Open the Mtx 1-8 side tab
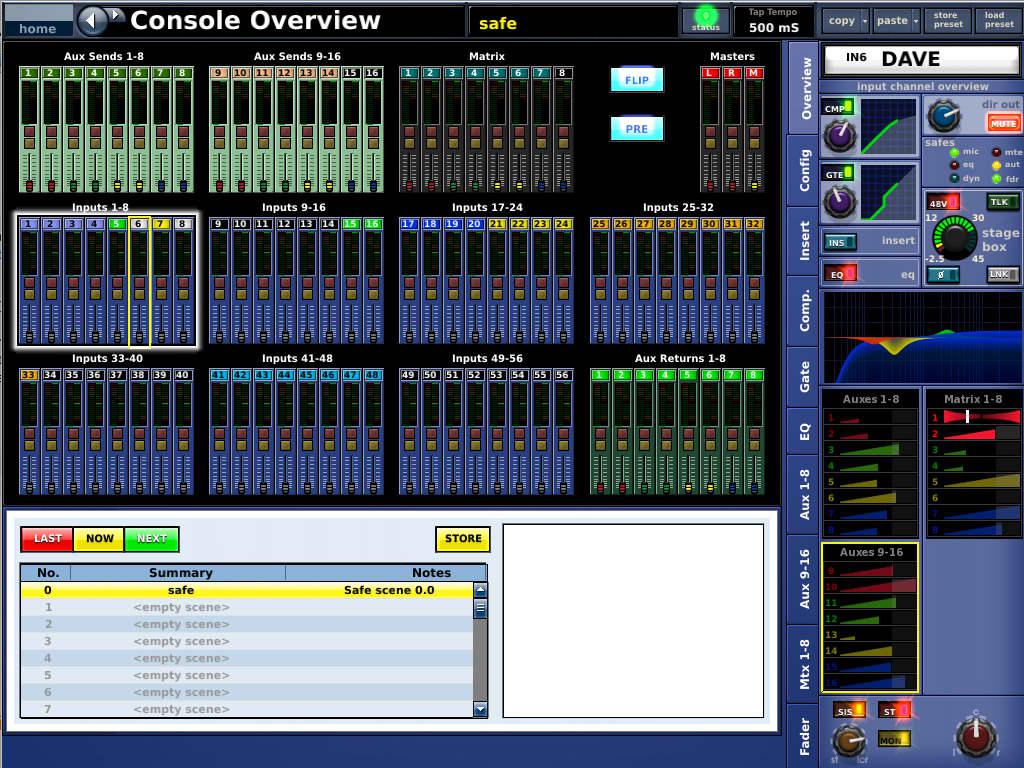The image size is (1024, 768). pyautogui.click(x=805, y=664)
